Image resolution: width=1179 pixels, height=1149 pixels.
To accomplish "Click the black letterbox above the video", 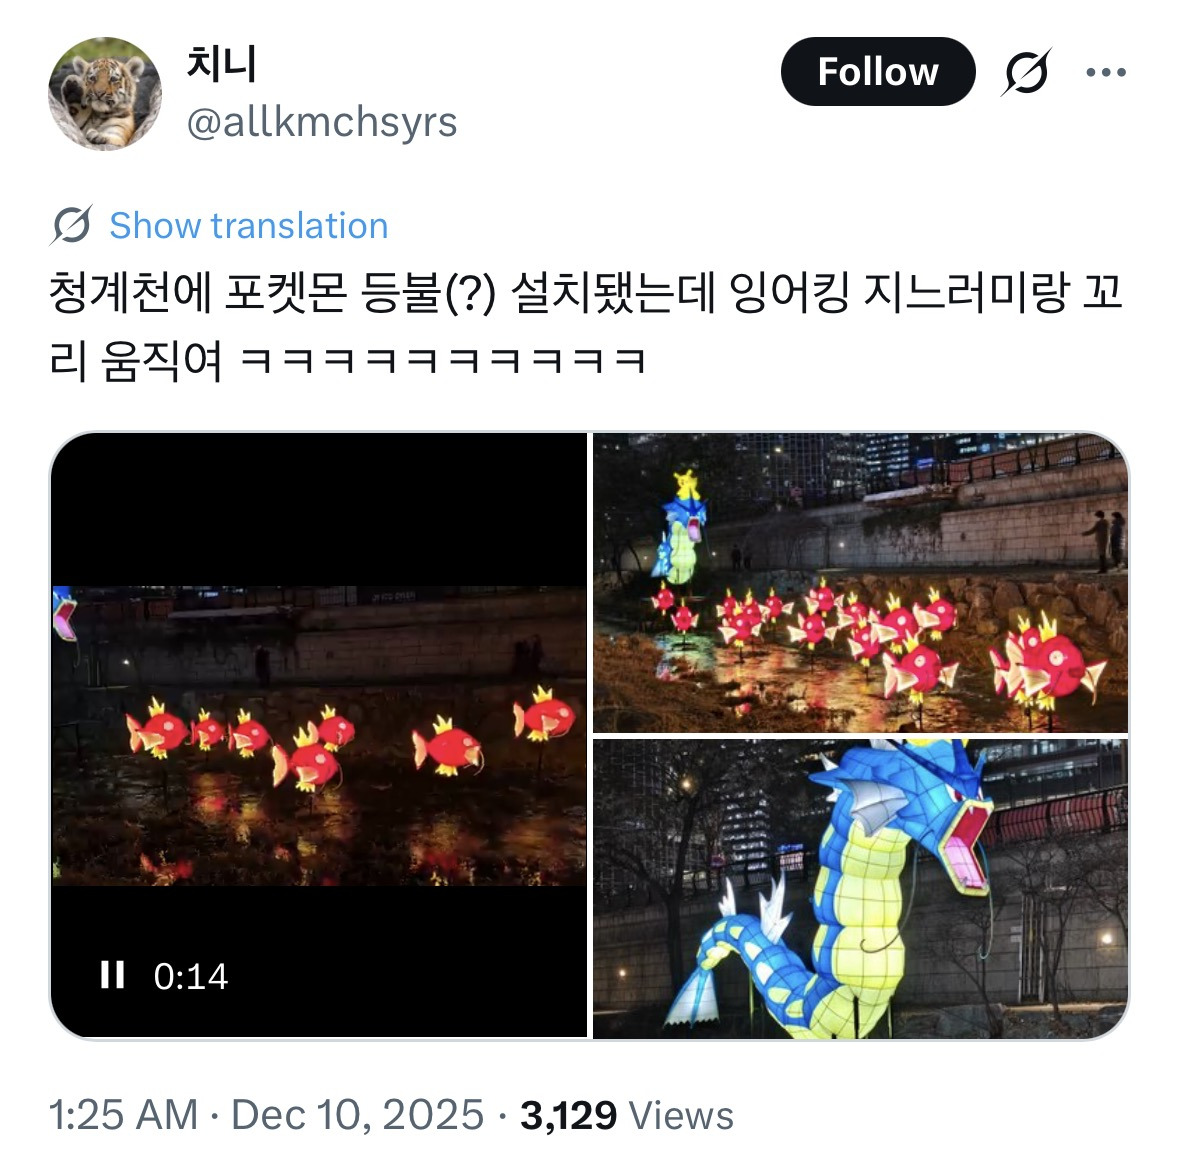I will pyautogui.click(x=319, y=509).
